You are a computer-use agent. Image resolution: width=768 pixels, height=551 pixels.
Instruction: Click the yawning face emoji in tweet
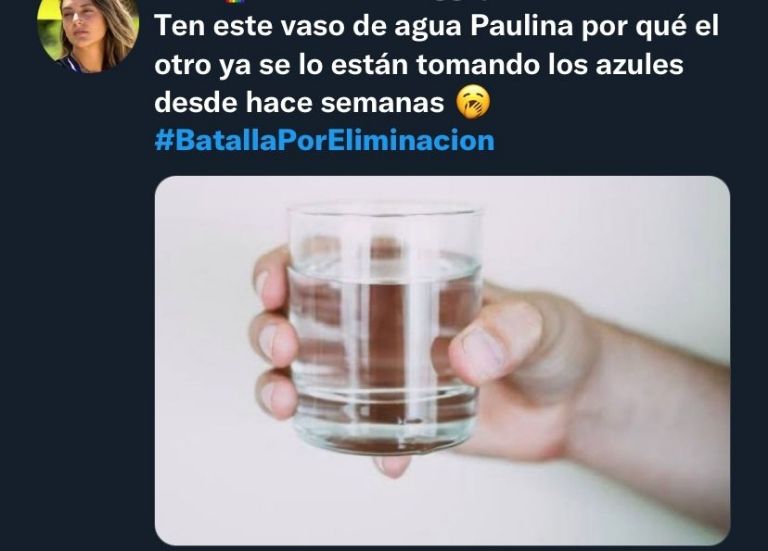[473, 102]
